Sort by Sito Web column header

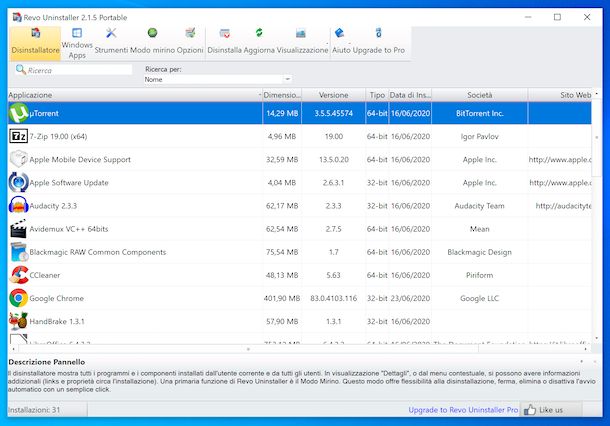pos(559,95)
